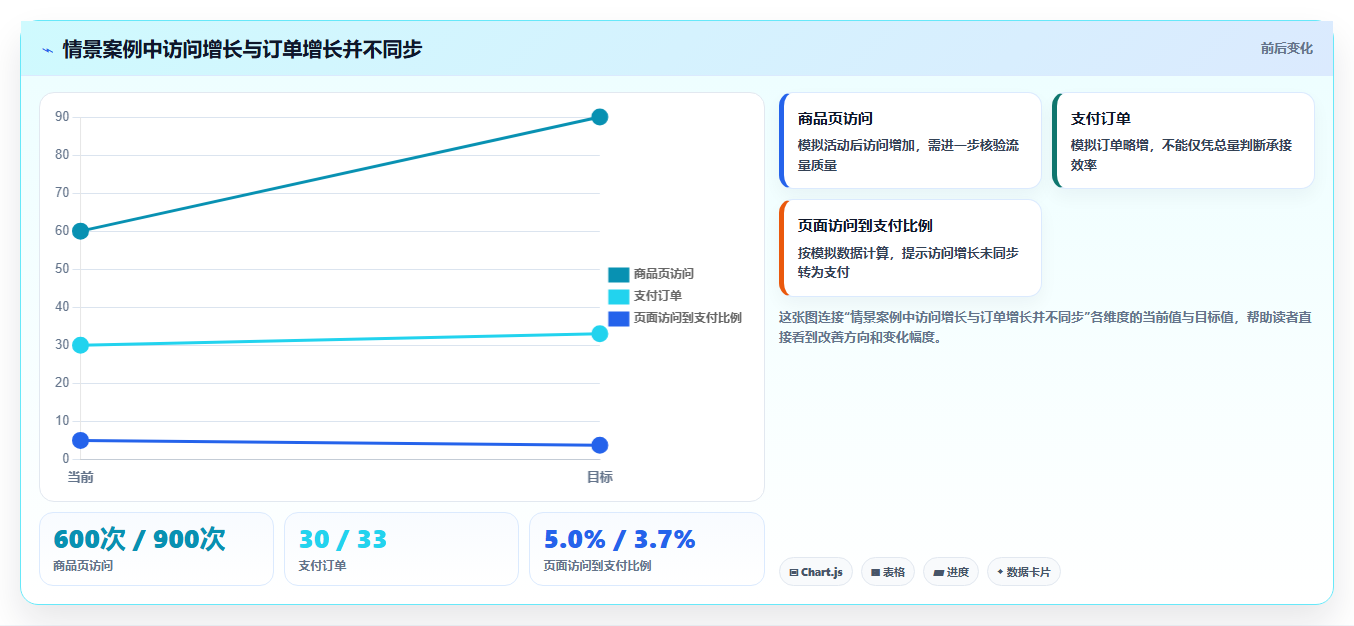
Task: Select the 30 / 33 stat card
Action: [401, 549]
